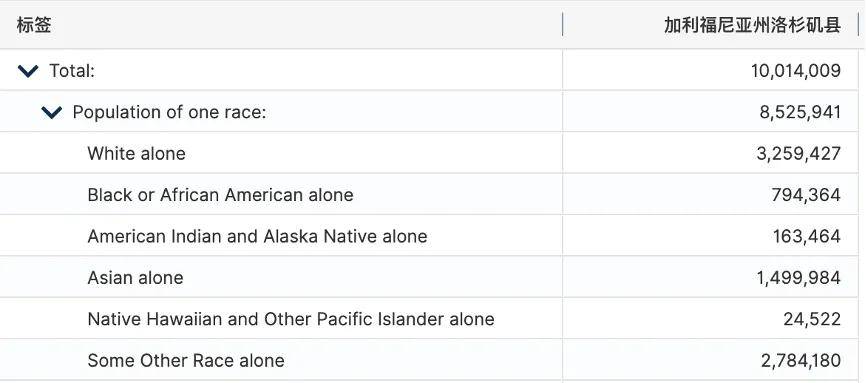Click the White alone value 3,259,427

point(799,154)
